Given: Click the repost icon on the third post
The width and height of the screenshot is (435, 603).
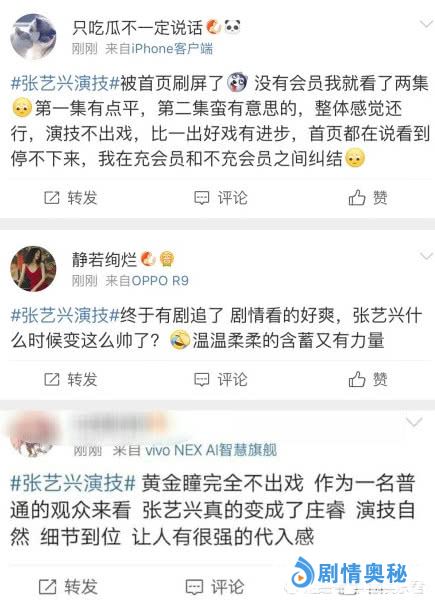Looking at the screenshot, I should pos(48,586).
